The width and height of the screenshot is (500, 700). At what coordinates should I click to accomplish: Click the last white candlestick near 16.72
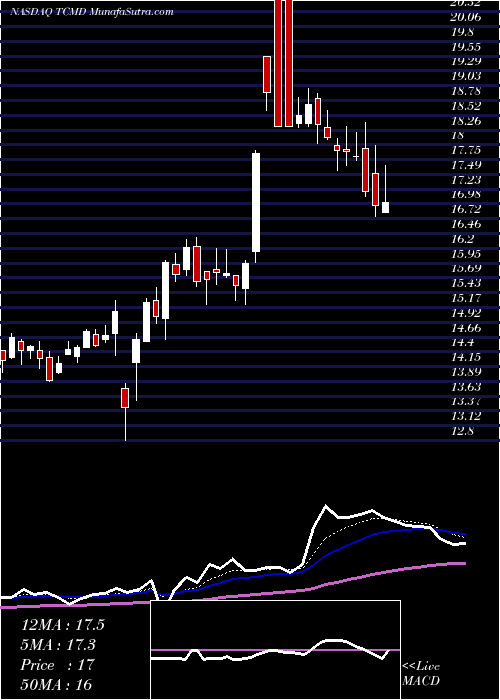[385, 208]
